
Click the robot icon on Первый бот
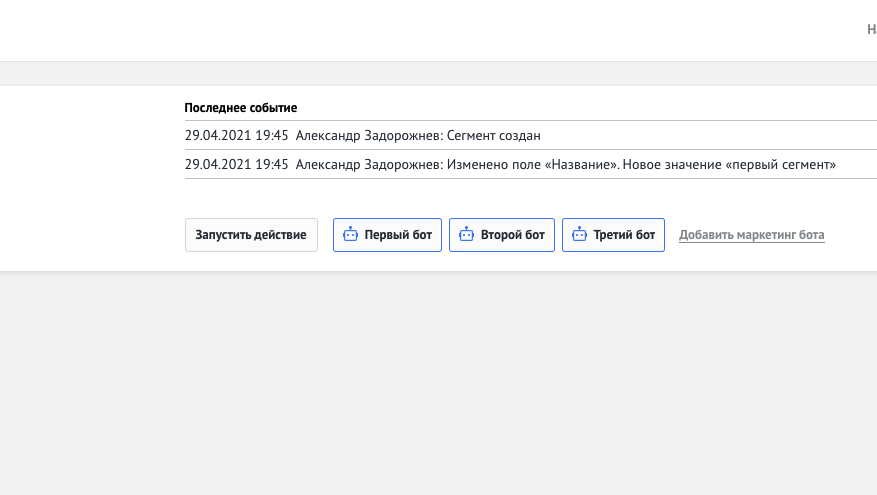(350, 234)
